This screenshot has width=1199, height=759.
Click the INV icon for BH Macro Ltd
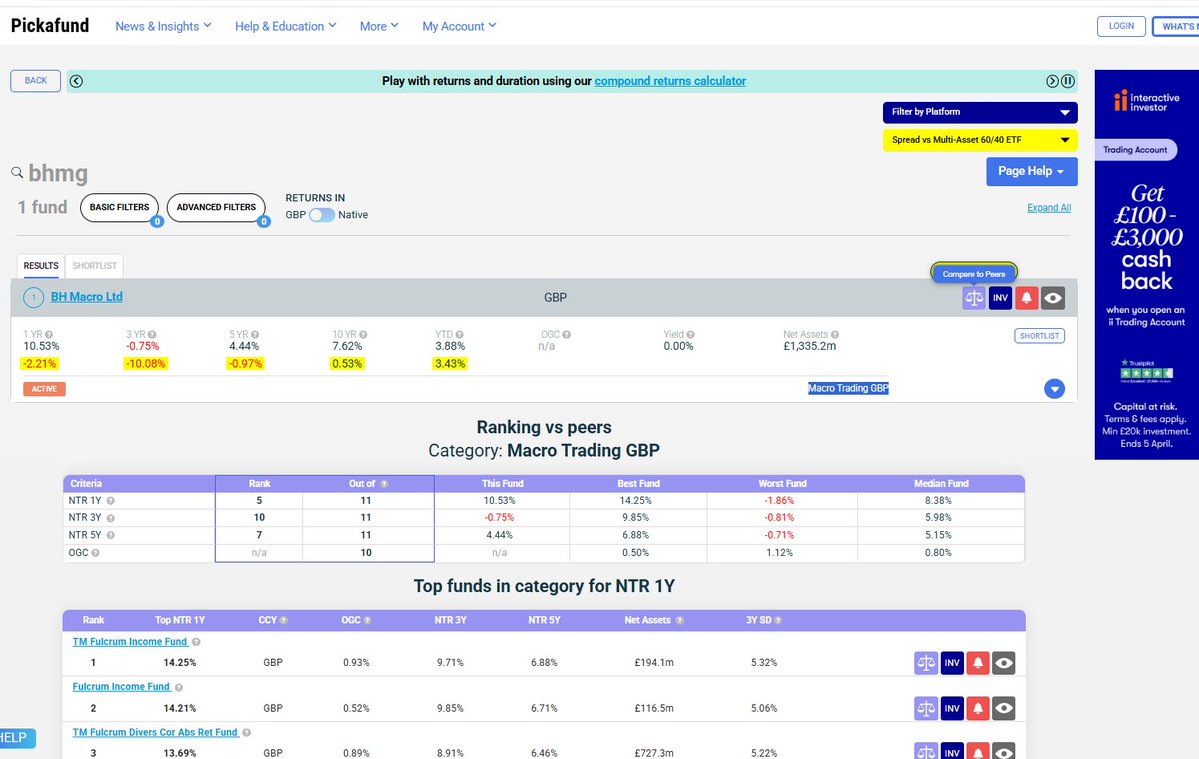[1000, 298]
